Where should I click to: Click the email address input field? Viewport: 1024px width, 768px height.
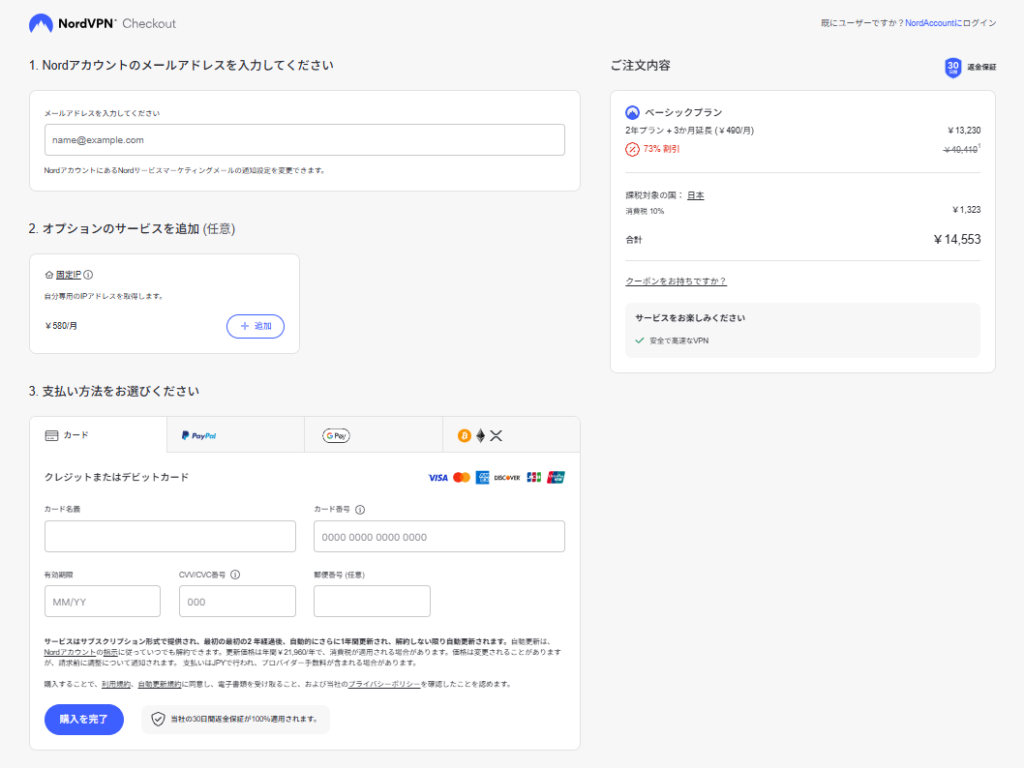pos(304,140)
